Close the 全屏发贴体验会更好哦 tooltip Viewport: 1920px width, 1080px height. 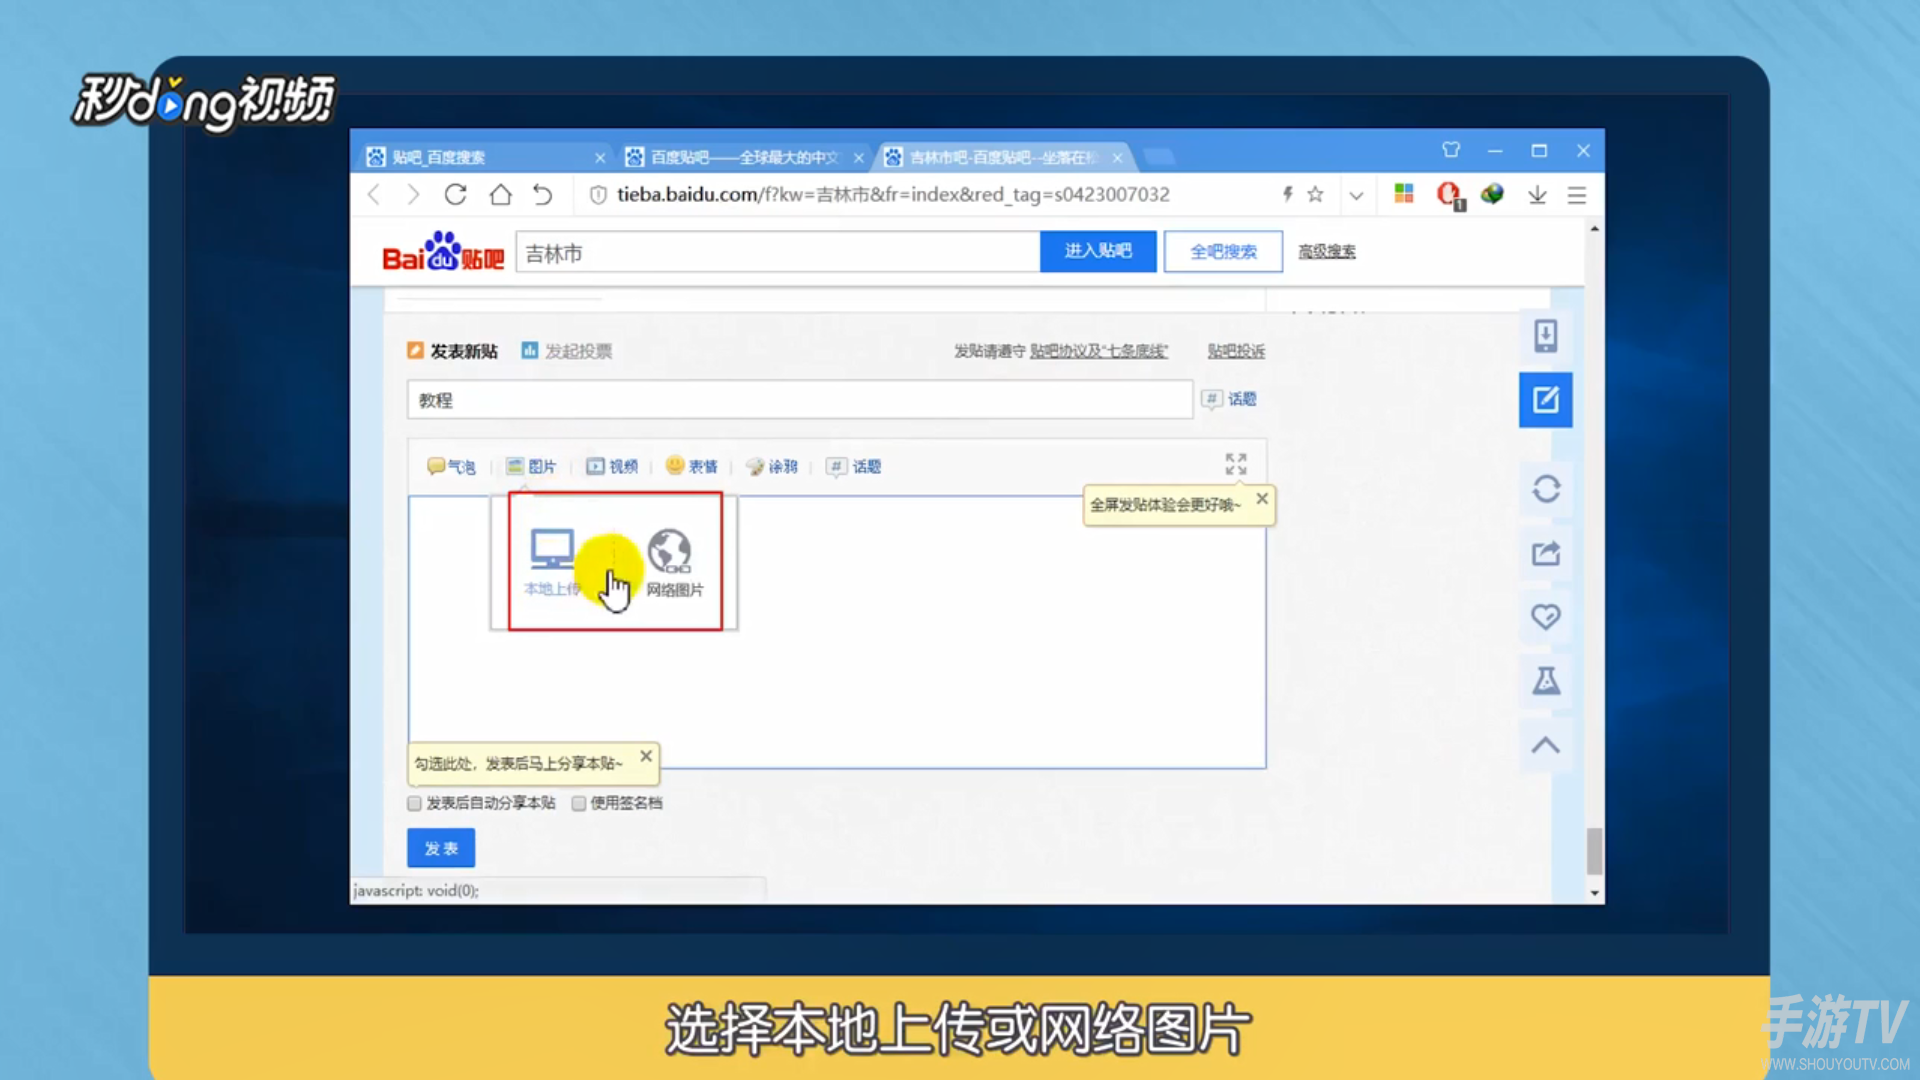(1262, 498)
